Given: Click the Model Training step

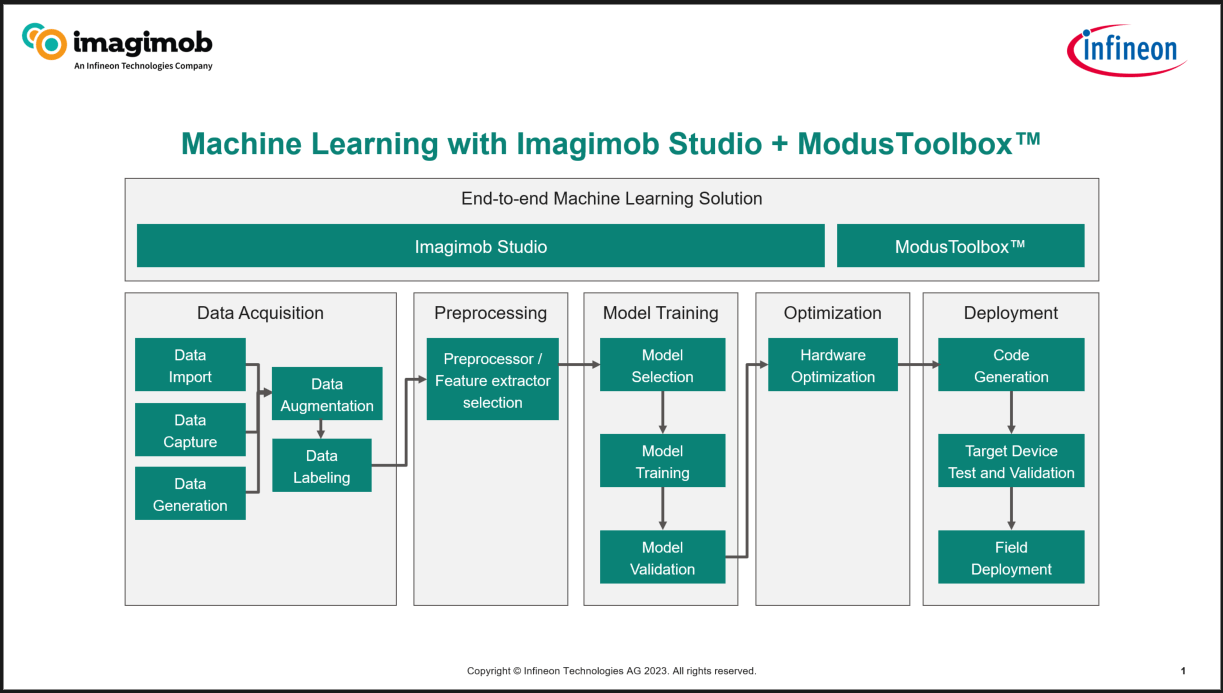Looking at the screenshot, I should point(662,460).
